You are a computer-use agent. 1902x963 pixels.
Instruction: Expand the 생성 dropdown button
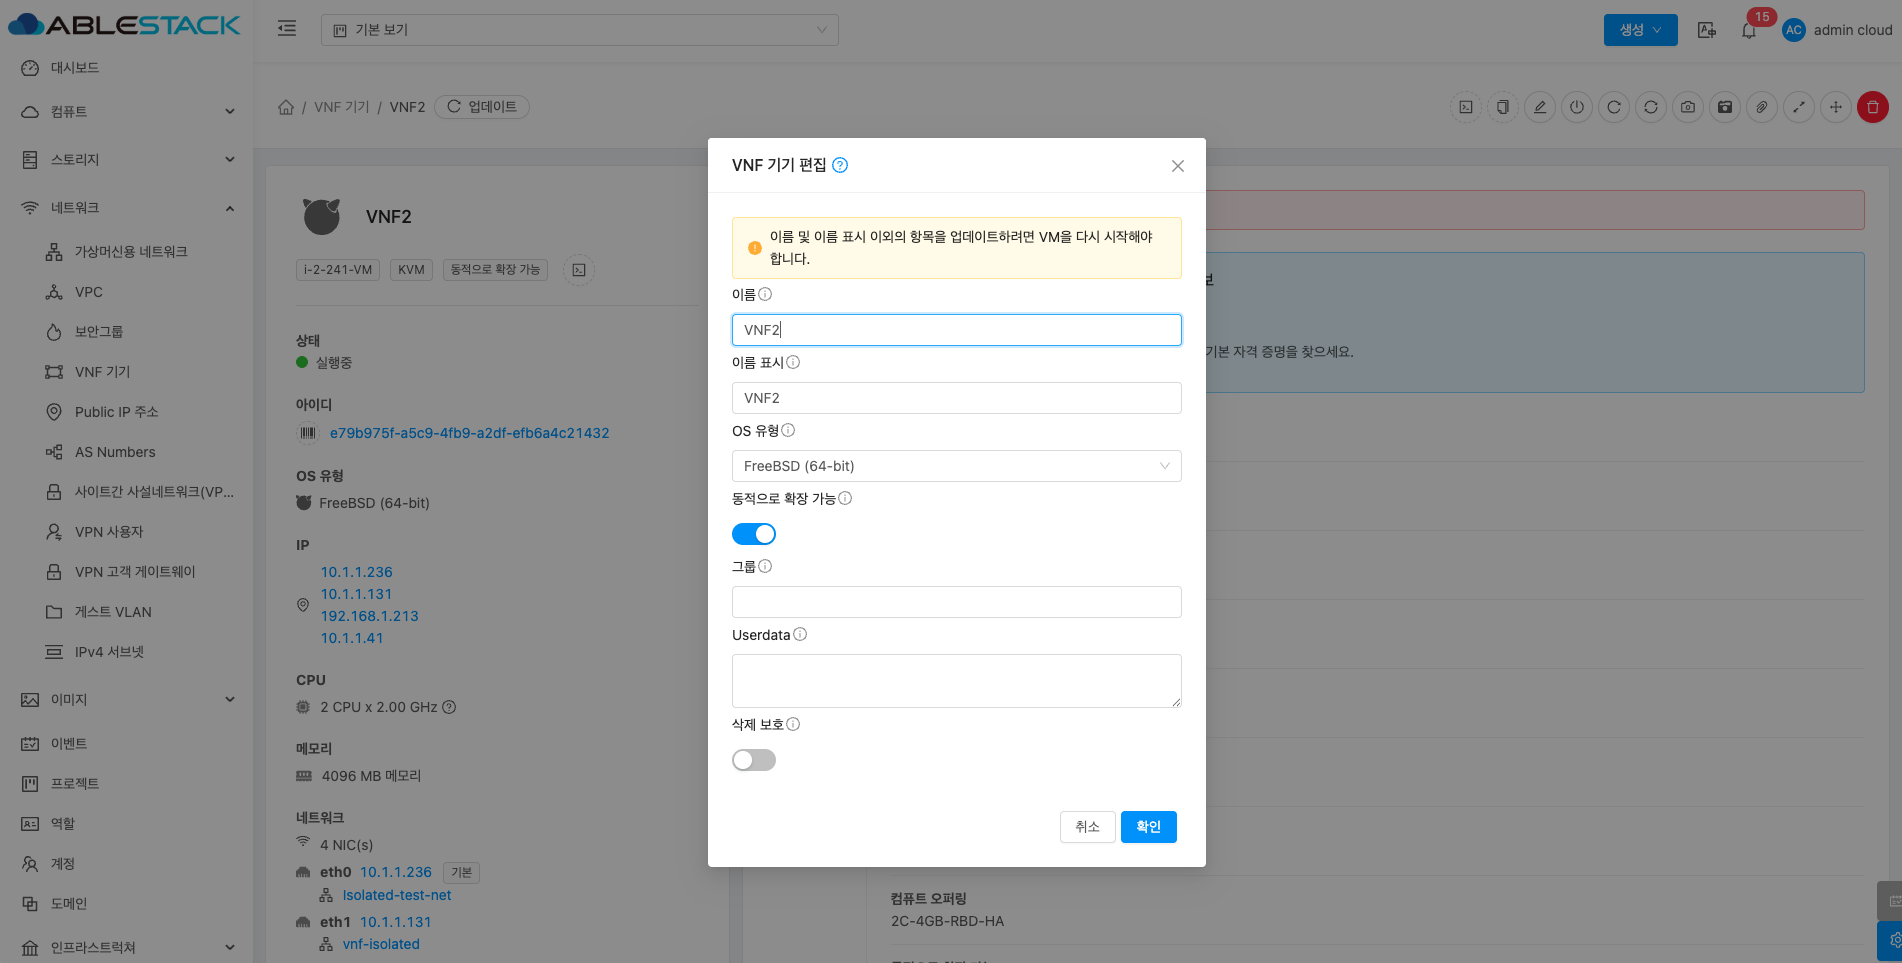pyautogui.click(x=1640, y=30)
